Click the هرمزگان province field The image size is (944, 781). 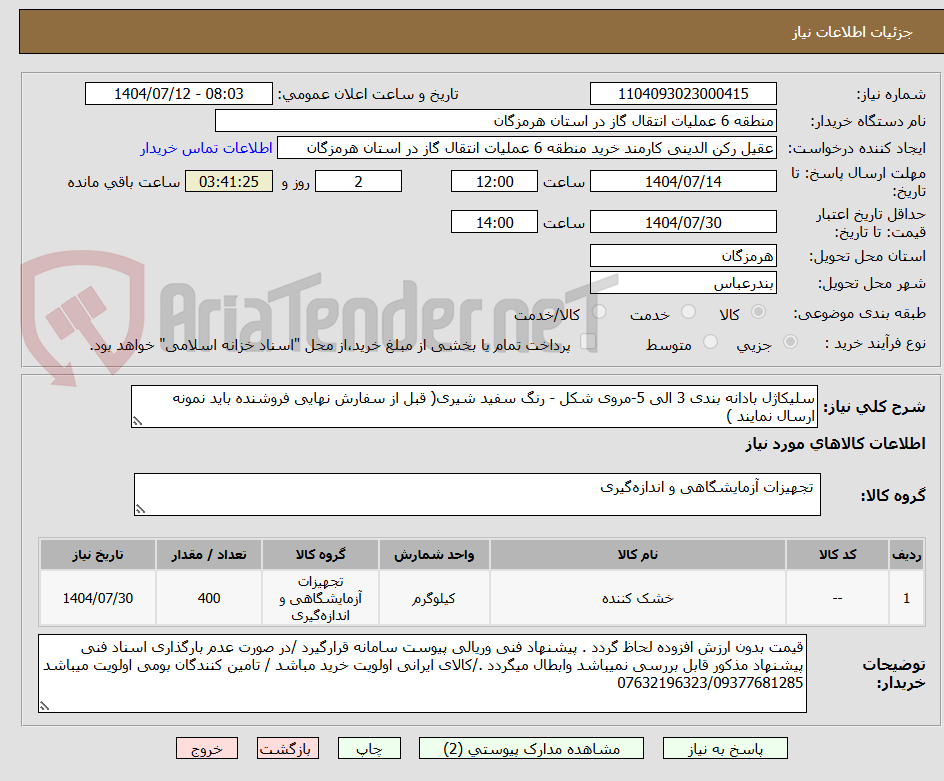coord(683,255)
